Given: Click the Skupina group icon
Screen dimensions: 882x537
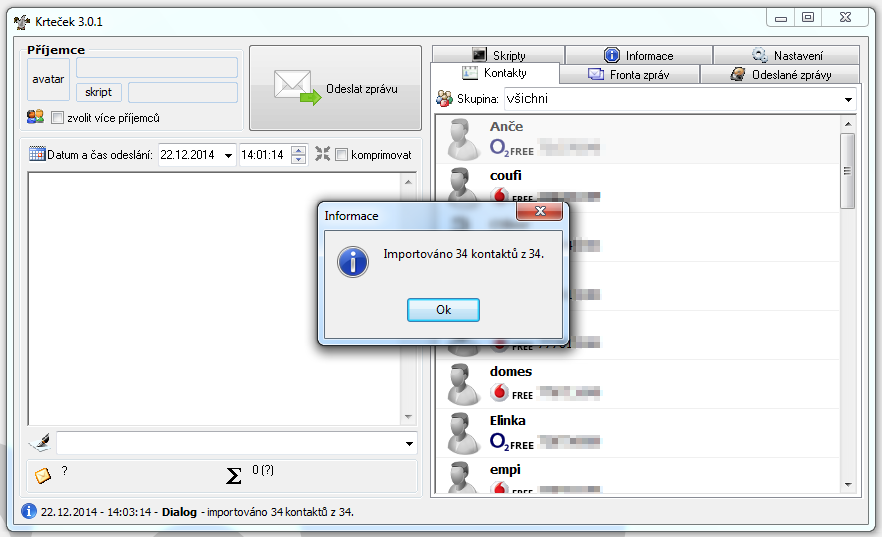Looking at the screenshot, I should tap(445, 99).
